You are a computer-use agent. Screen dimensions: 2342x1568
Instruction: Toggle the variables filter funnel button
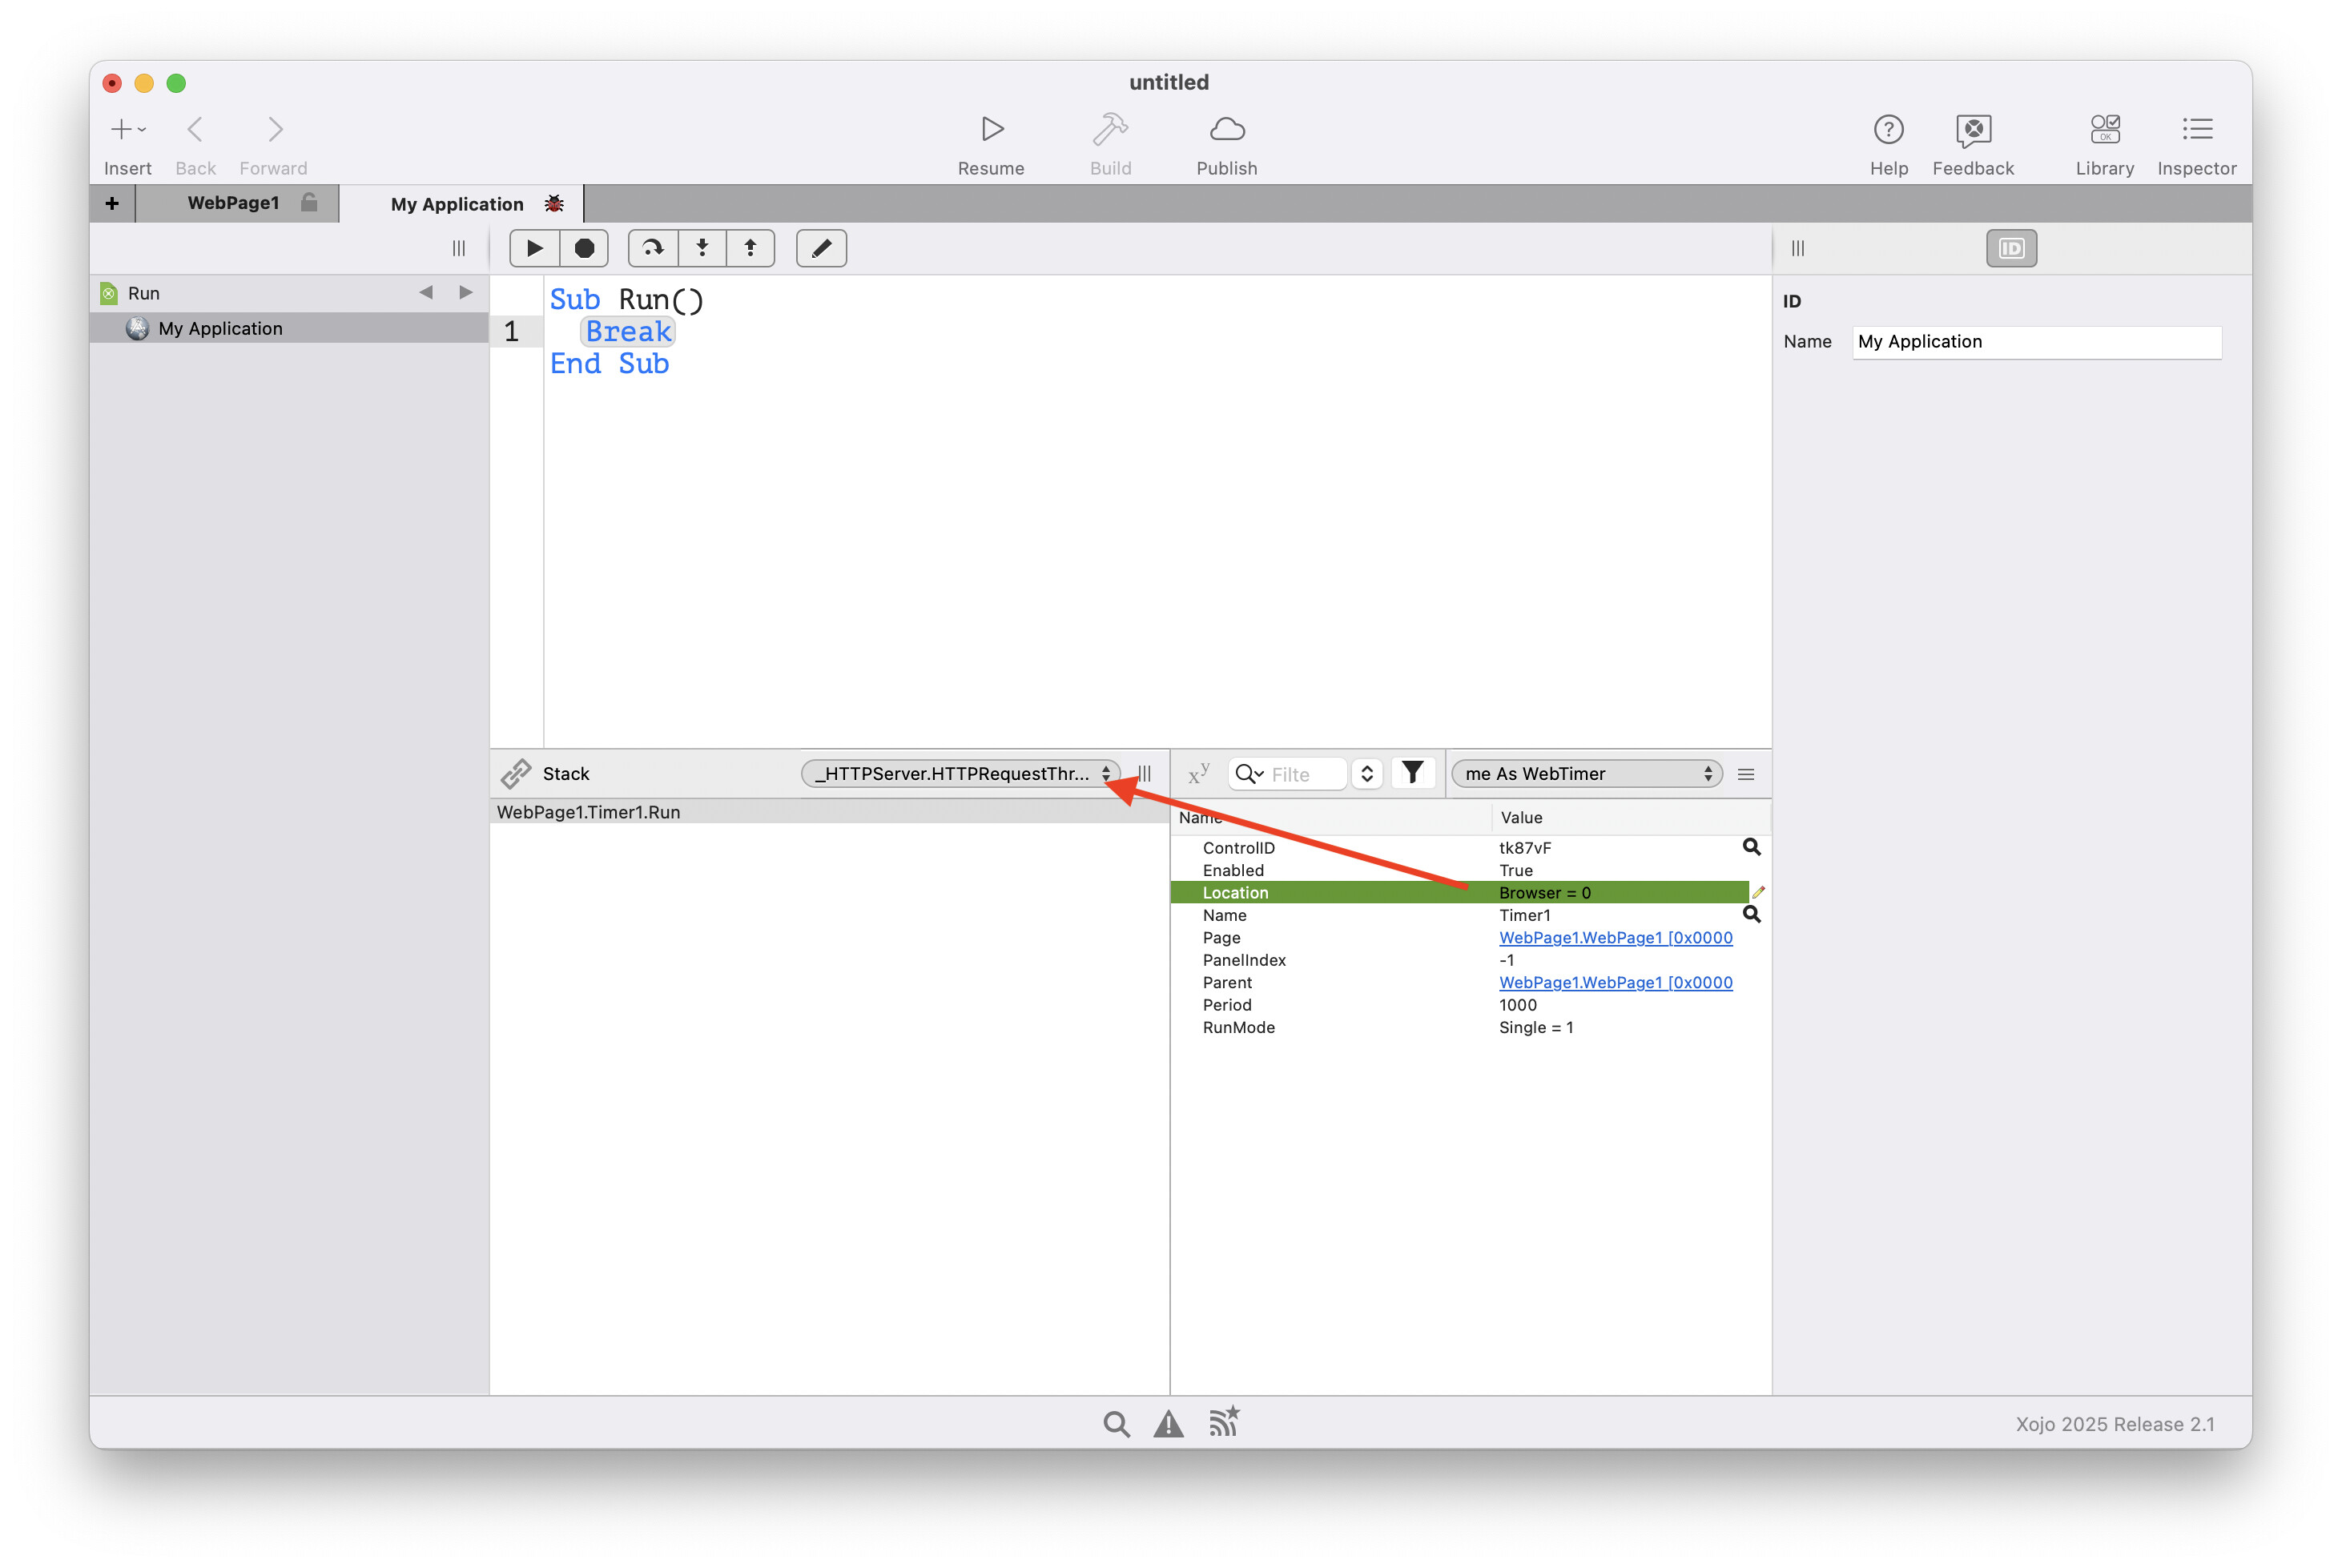click(x=1412, y=773)
